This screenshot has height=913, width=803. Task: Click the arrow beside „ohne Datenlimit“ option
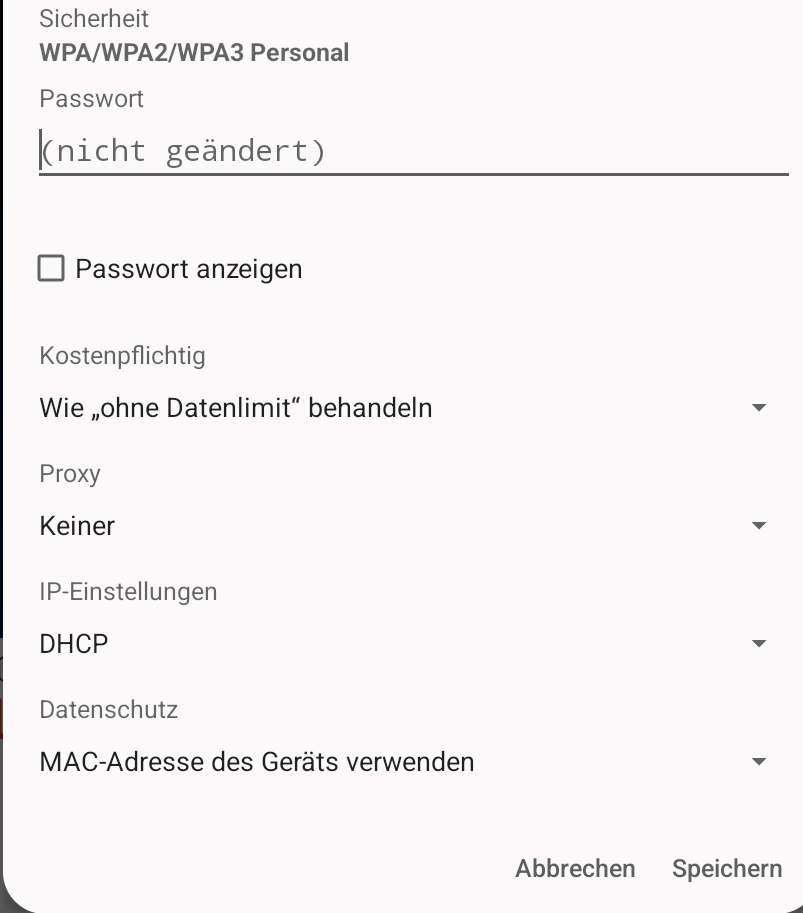point(758,408)
